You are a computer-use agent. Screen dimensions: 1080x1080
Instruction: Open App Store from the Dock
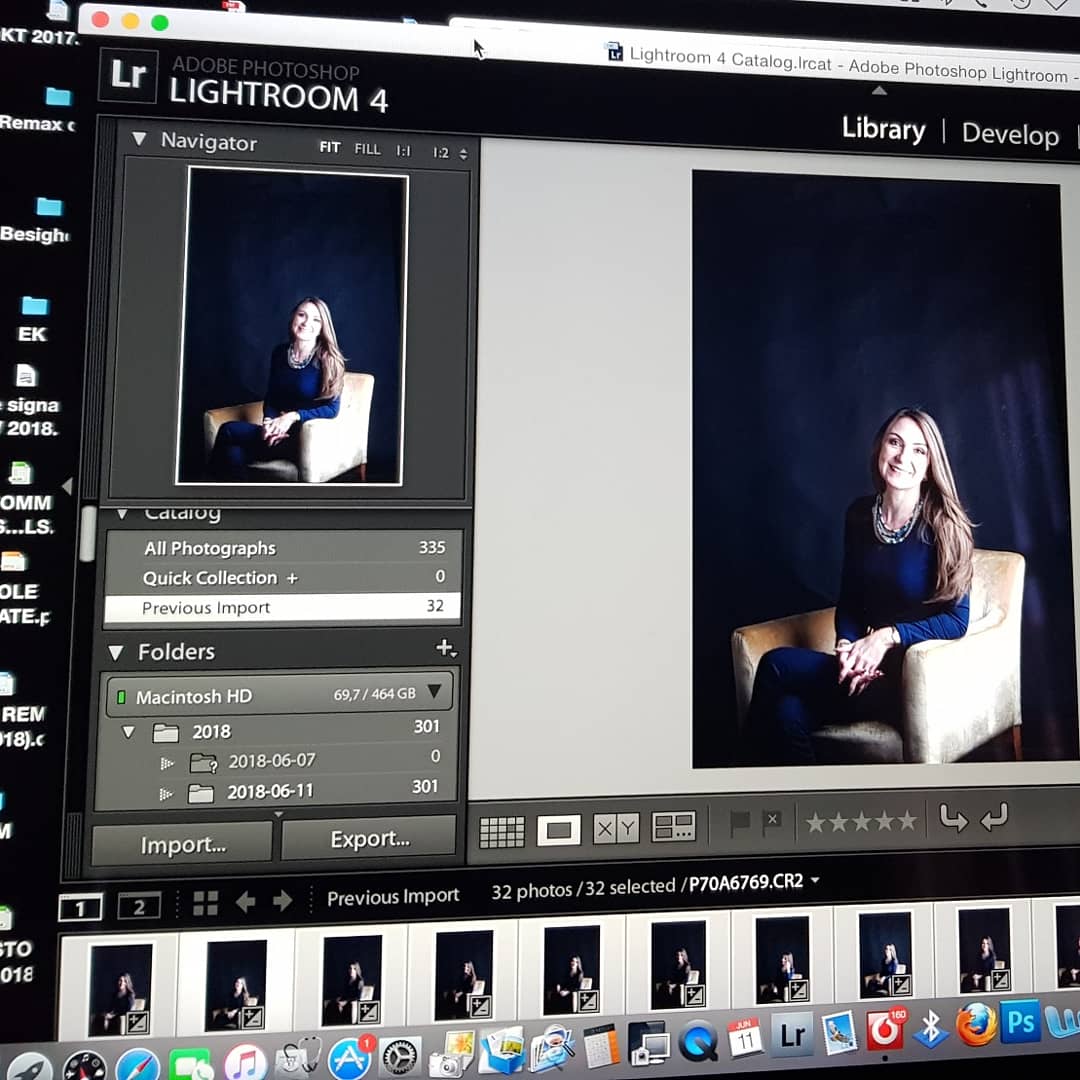pos(350,1059)
